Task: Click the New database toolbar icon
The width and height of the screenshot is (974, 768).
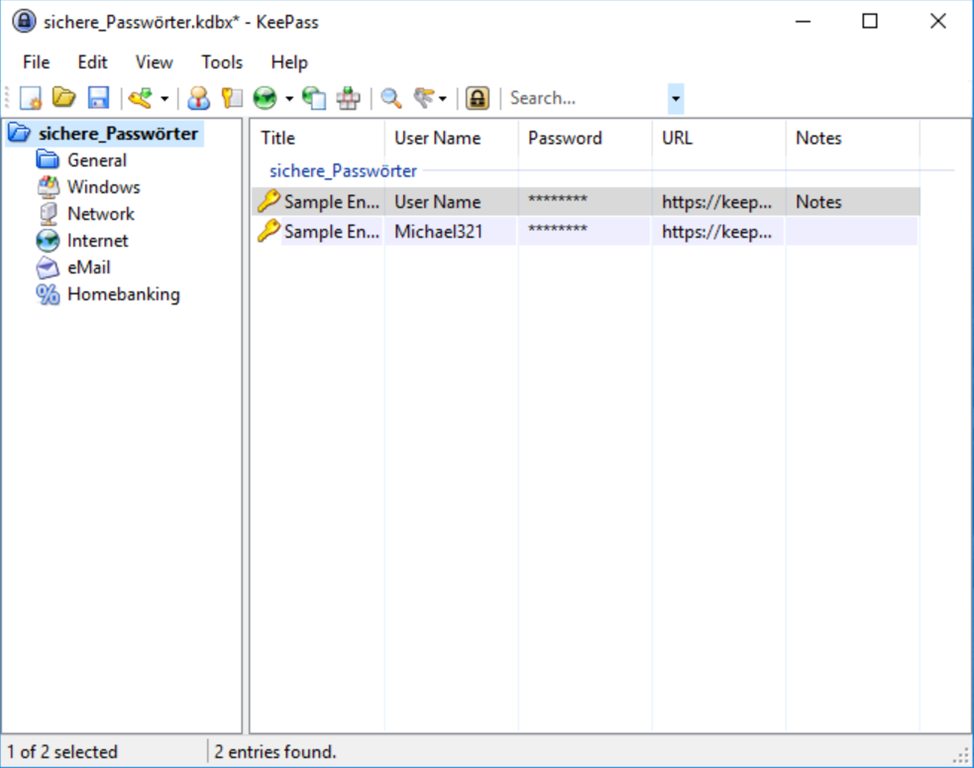Action: pyautogui.click(x=31, y=98)
